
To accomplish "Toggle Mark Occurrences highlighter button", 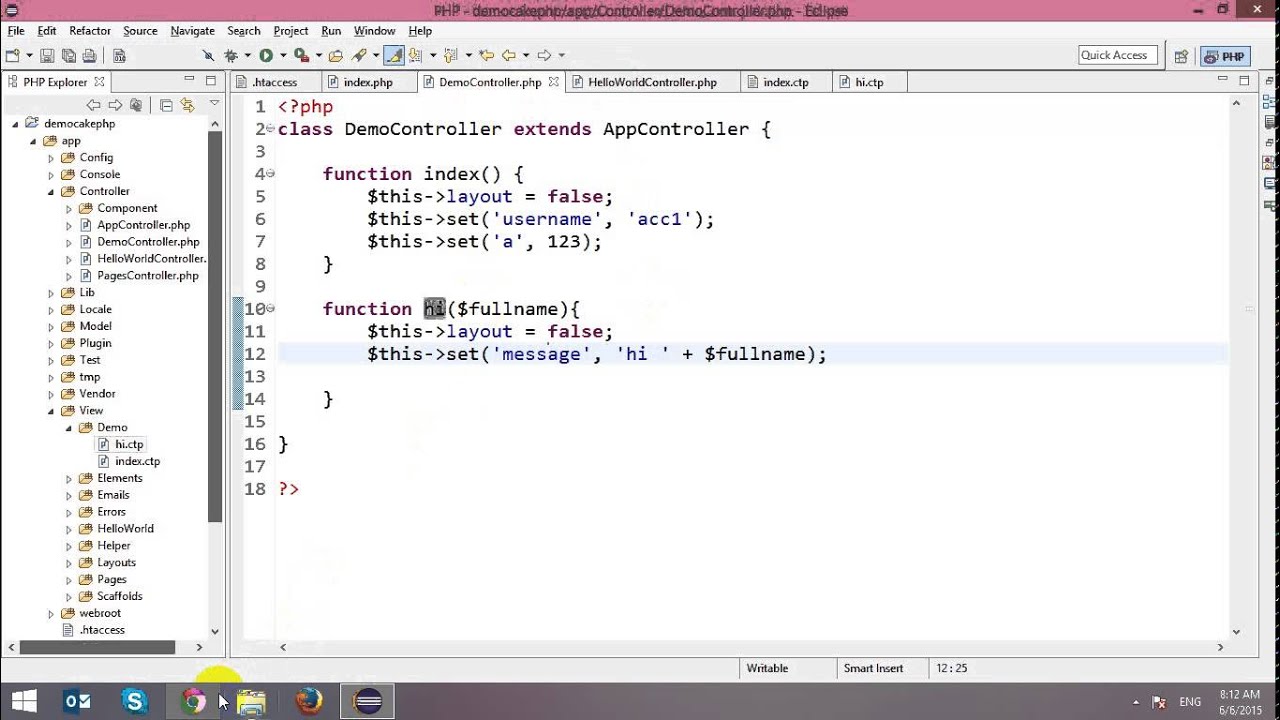I will click(394, 56).
